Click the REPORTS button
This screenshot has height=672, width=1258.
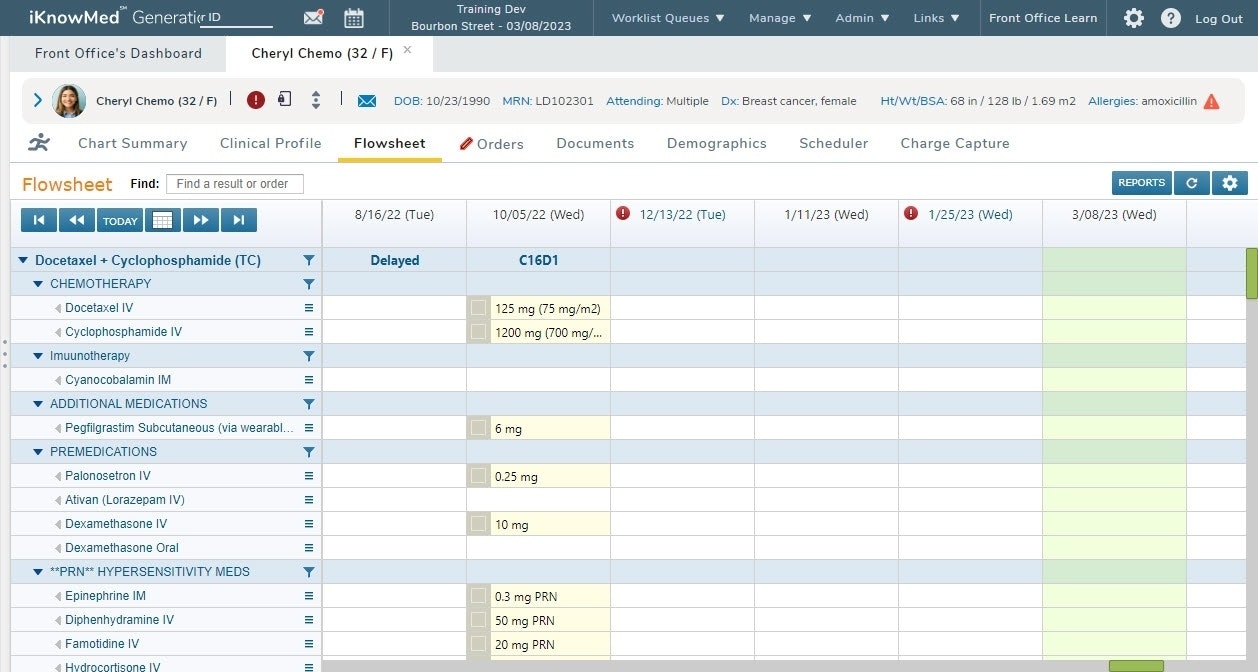tap(1141, 183)
